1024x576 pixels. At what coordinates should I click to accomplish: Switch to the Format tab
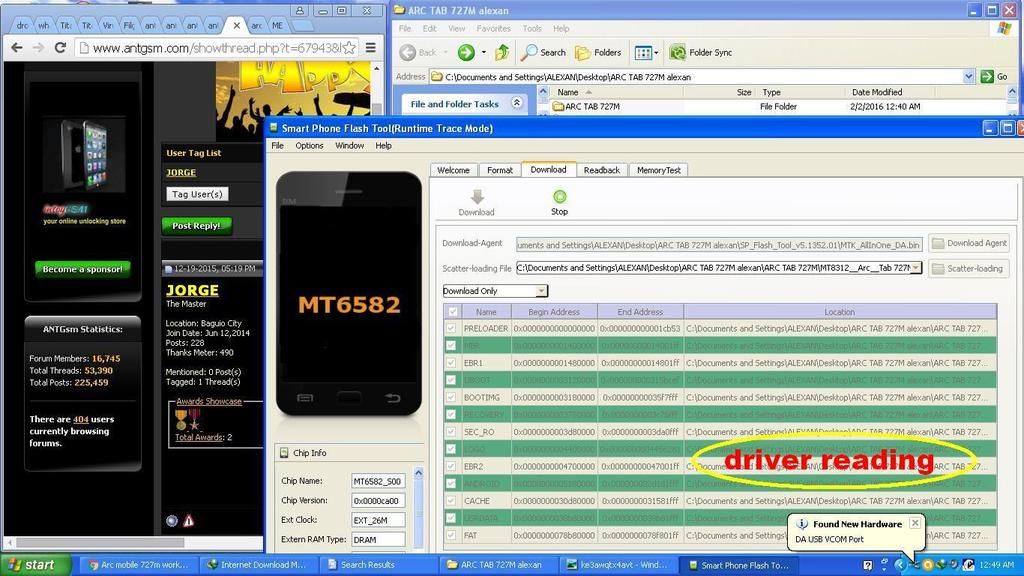500,170
